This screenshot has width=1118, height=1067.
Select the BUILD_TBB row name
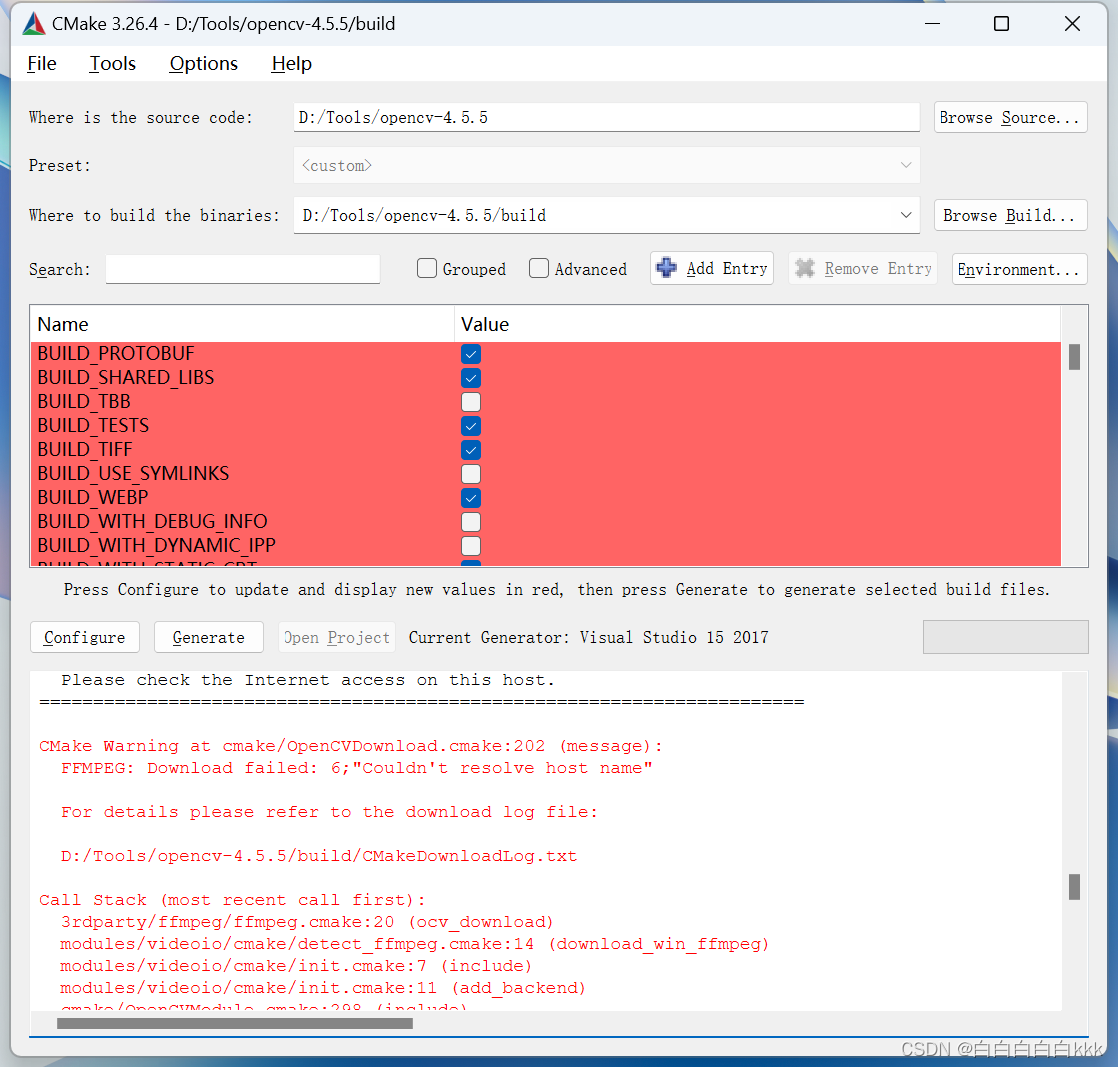[x=83, y=402]
